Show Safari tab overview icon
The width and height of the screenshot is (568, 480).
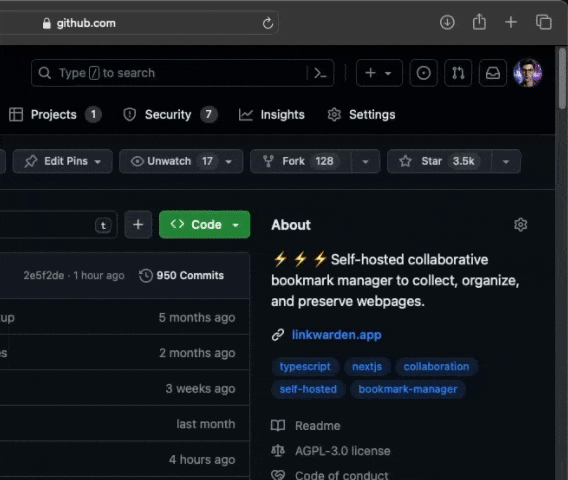[544, 22]
